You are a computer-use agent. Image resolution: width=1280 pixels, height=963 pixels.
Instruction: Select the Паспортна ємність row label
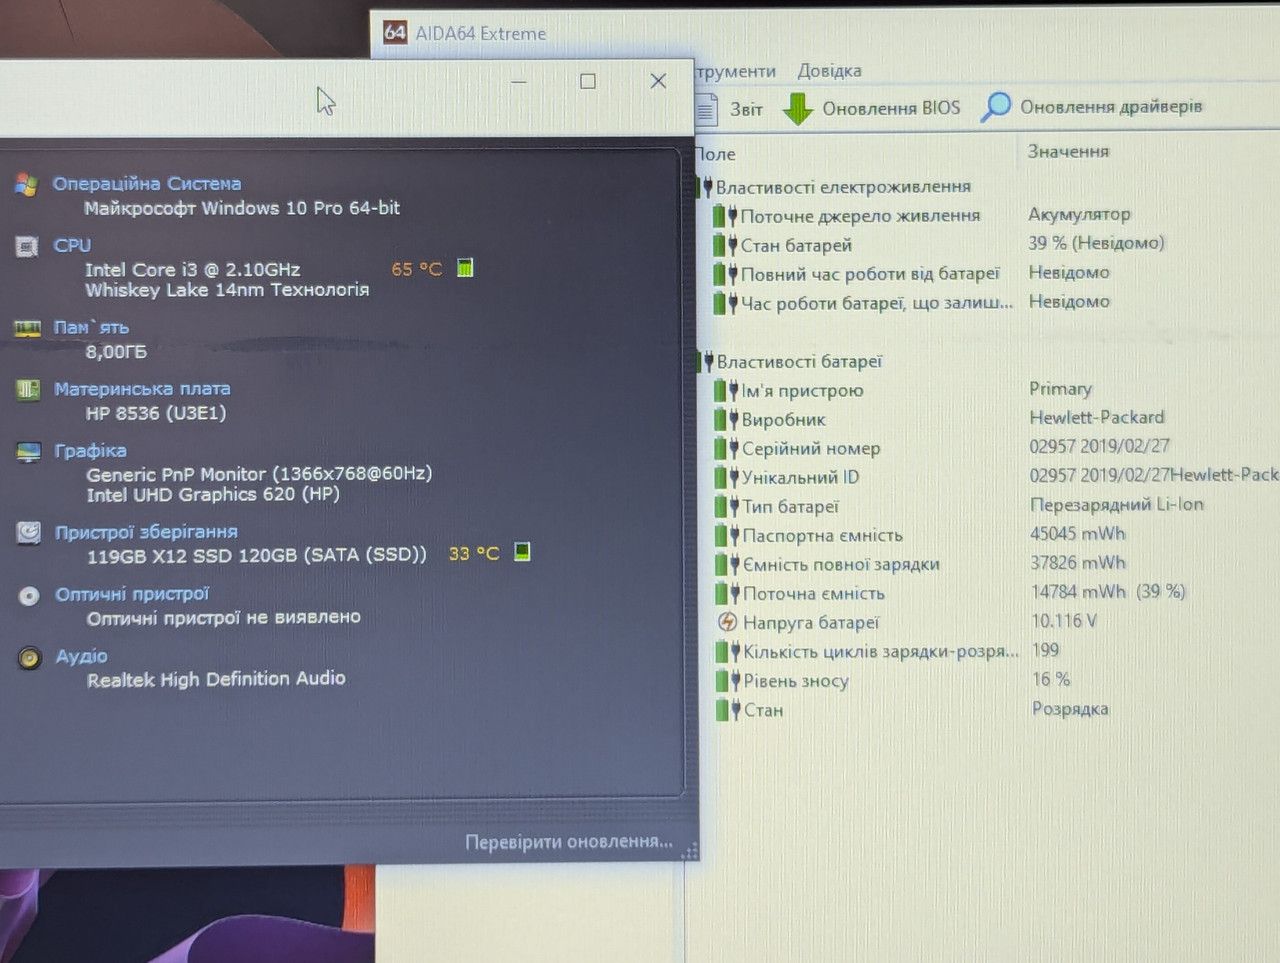(822, 535)
